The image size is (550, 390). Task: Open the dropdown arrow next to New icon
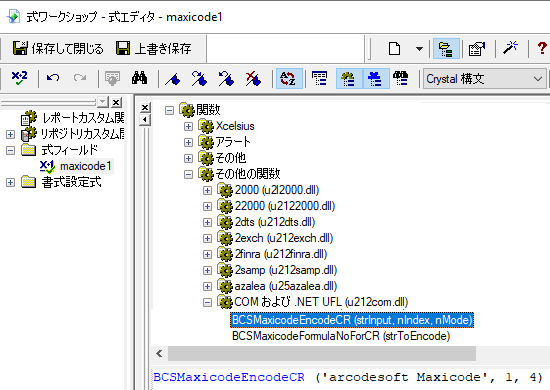(419, 49)
